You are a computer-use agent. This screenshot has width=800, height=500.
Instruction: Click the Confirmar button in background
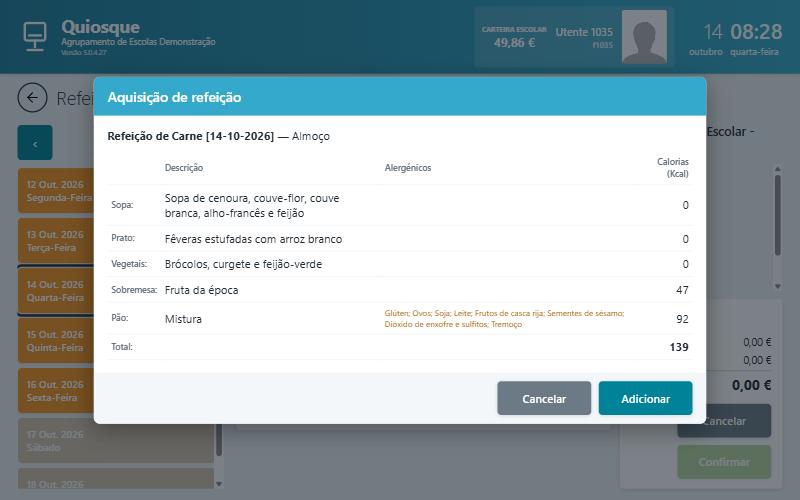[724, 462]
